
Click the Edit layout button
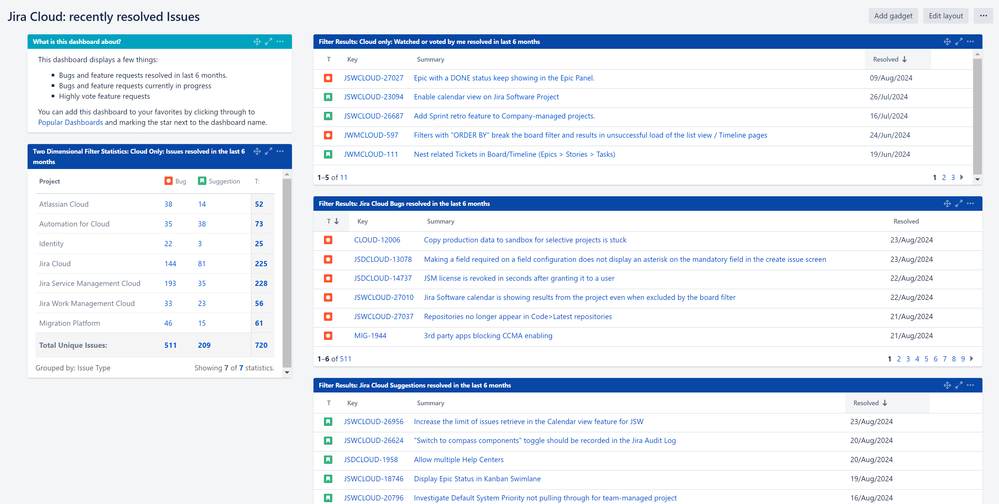pyautogui.click(x=946, y=16)
